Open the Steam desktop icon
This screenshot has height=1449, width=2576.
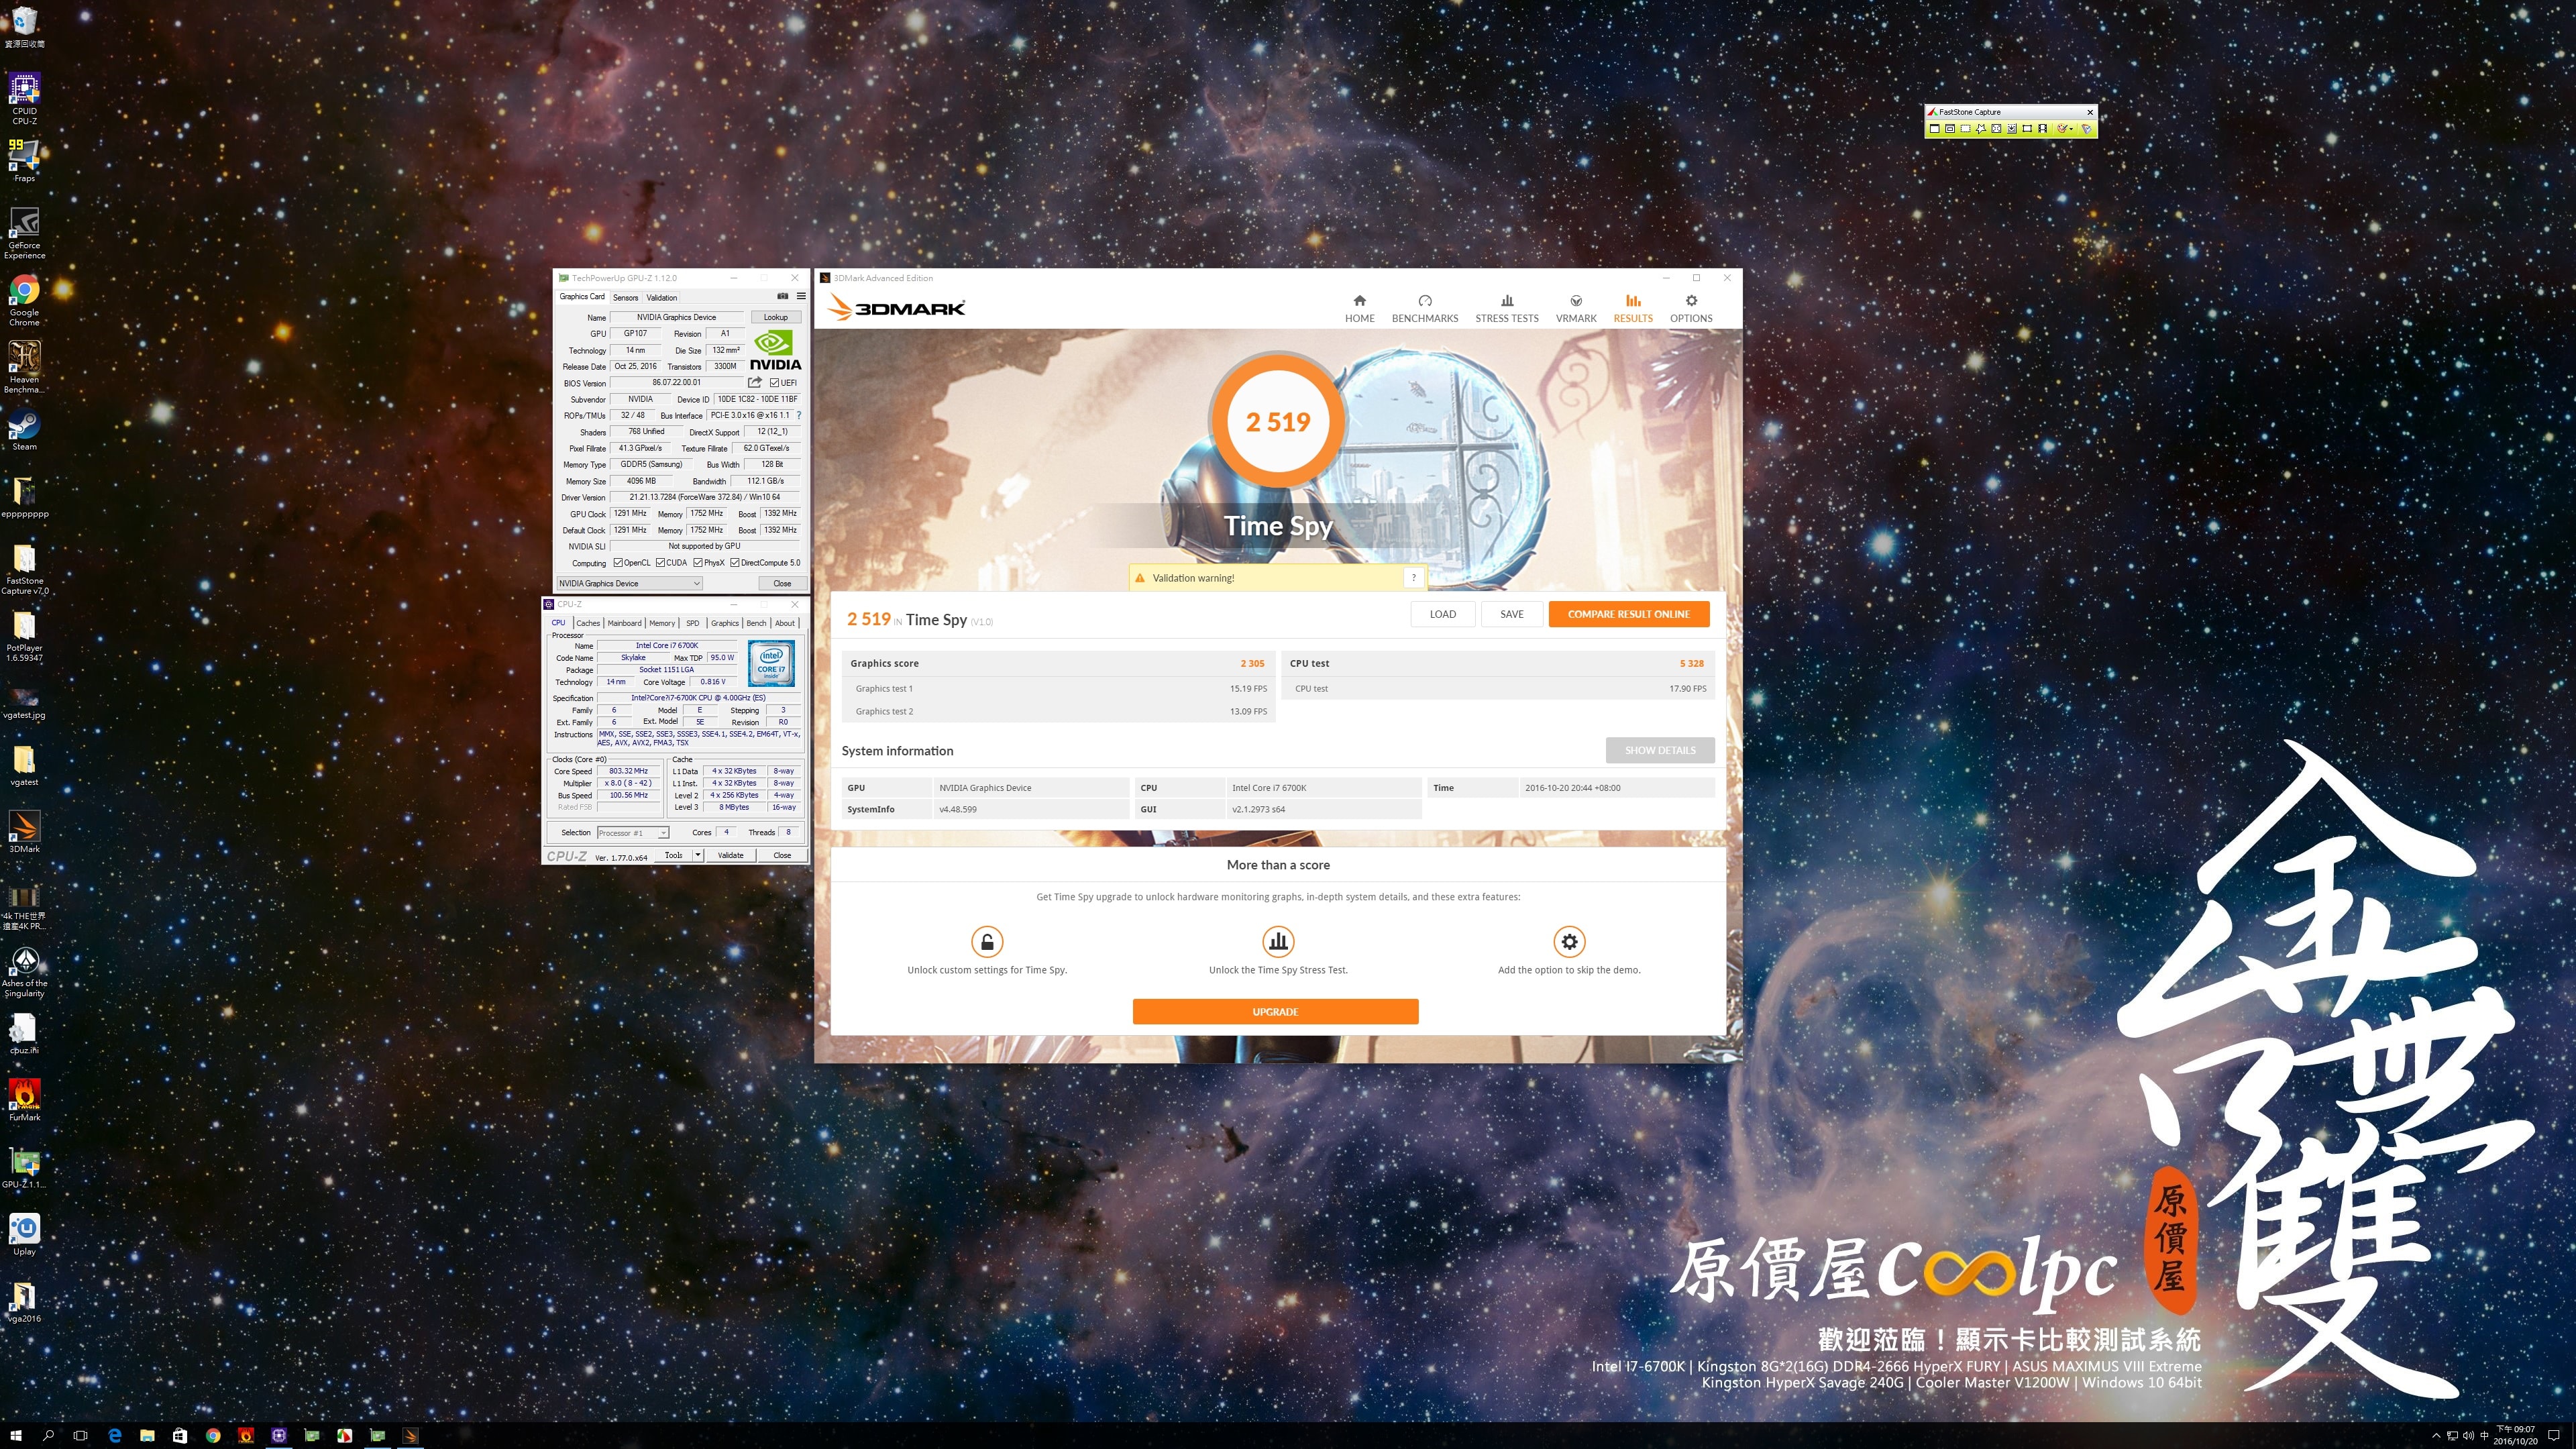click(x=24, y=431)
